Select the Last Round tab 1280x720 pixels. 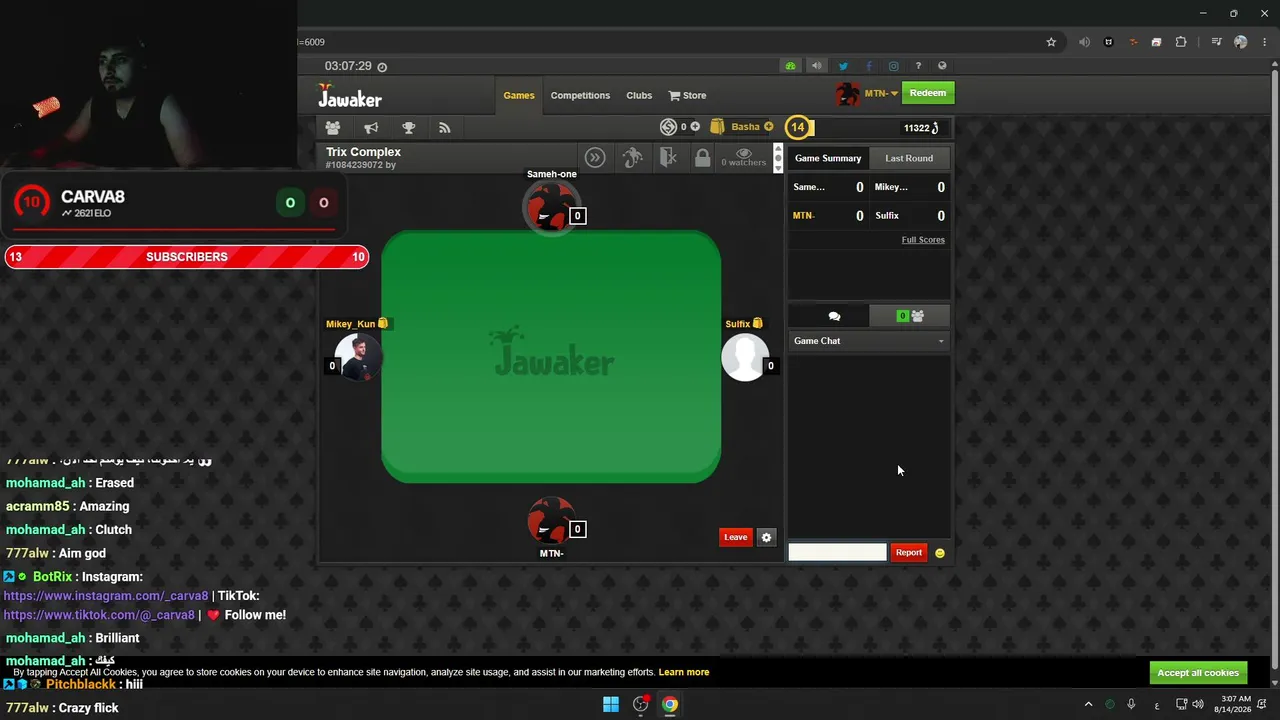[x=909, y=158]
